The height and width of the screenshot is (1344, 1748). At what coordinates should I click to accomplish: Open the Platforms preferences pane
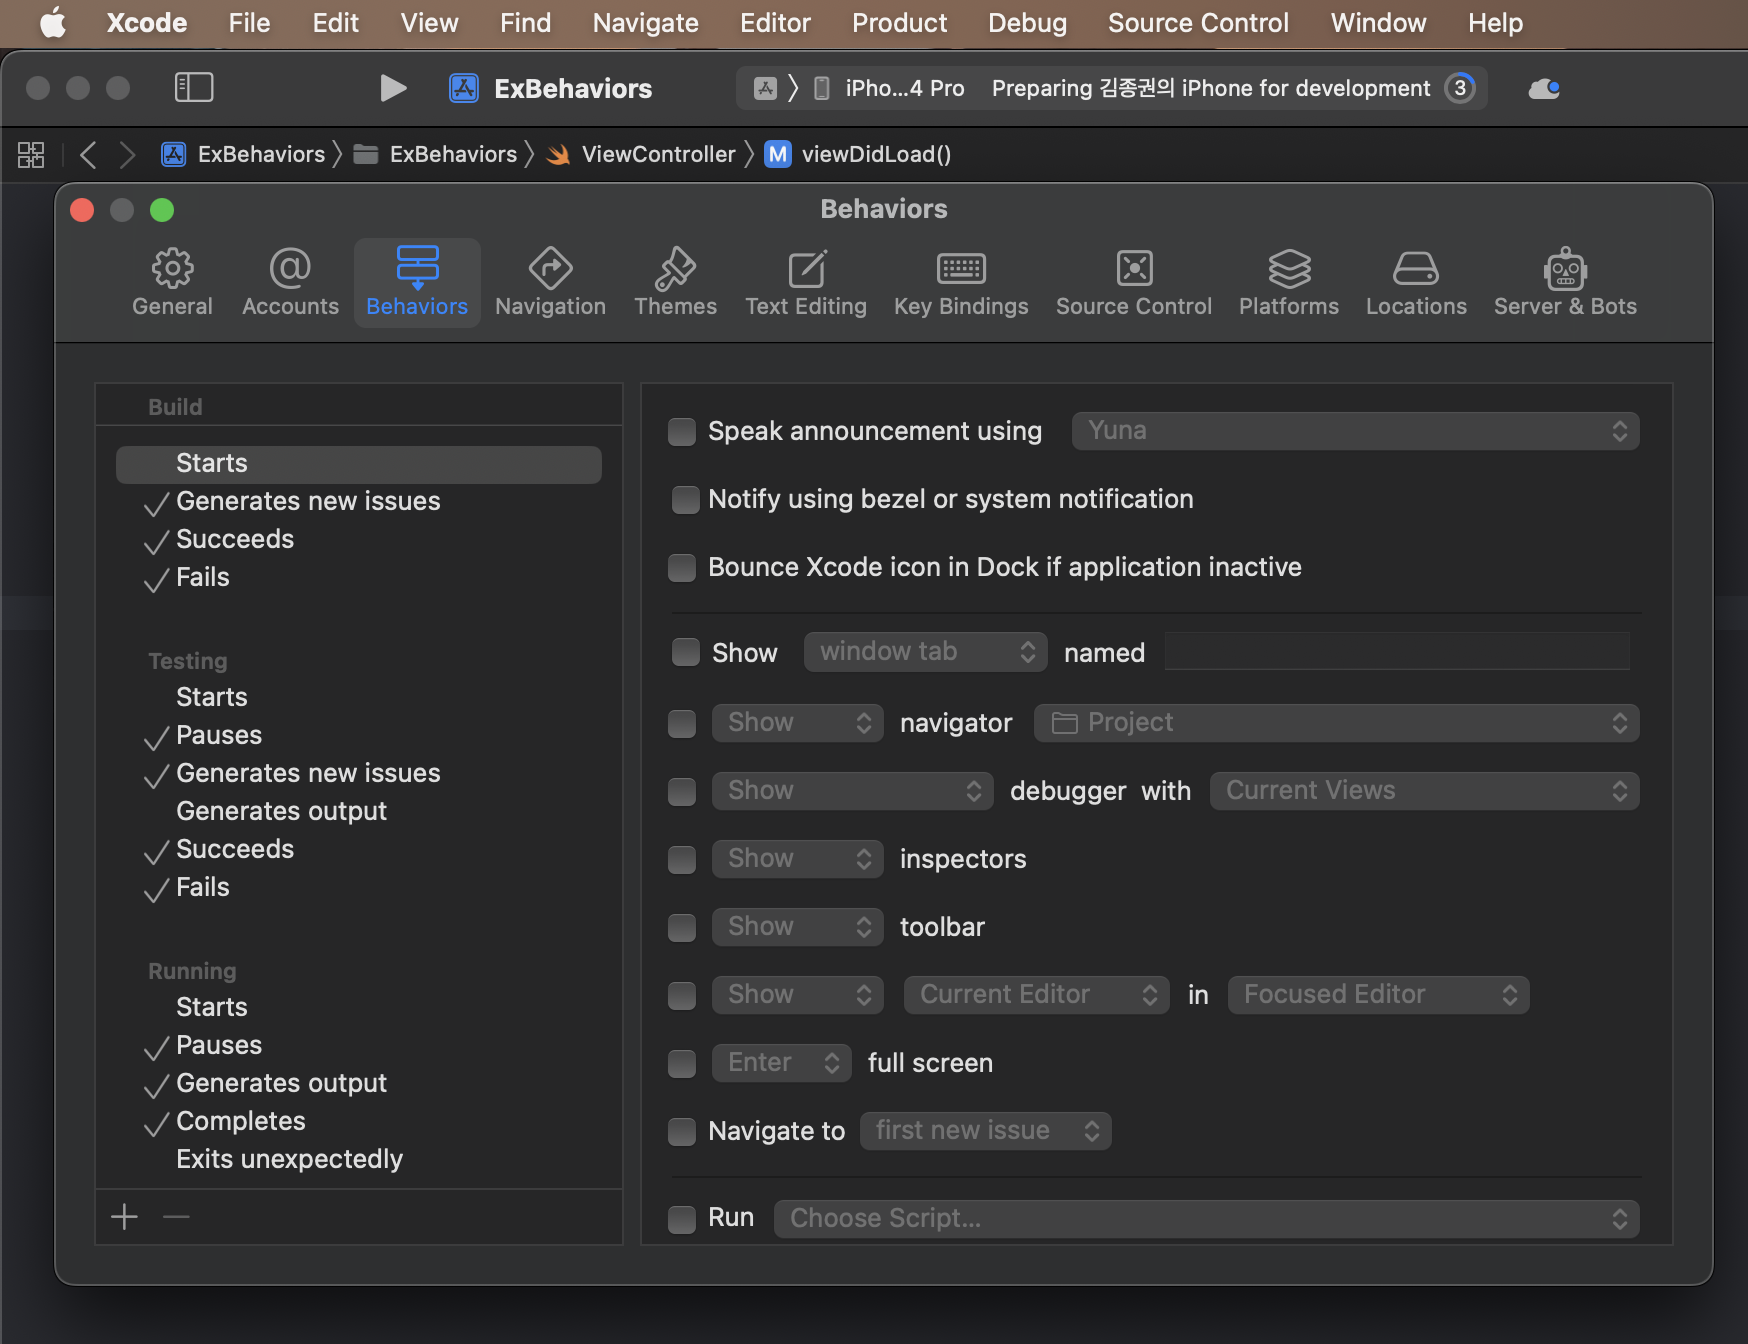tap(1289, 282)
